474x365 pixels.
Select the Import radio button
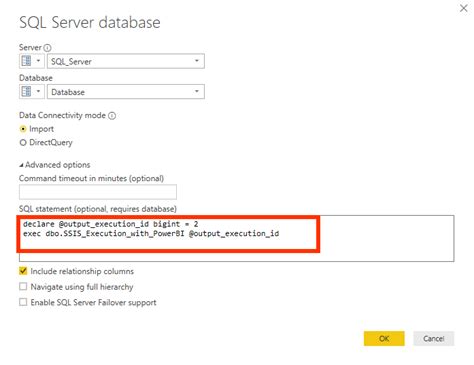(x=23, y=129)
